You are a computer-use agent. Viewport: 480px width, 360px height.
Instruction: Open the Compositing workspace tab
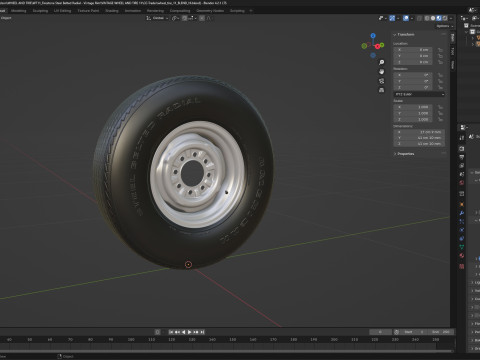[x=180, y=11]
